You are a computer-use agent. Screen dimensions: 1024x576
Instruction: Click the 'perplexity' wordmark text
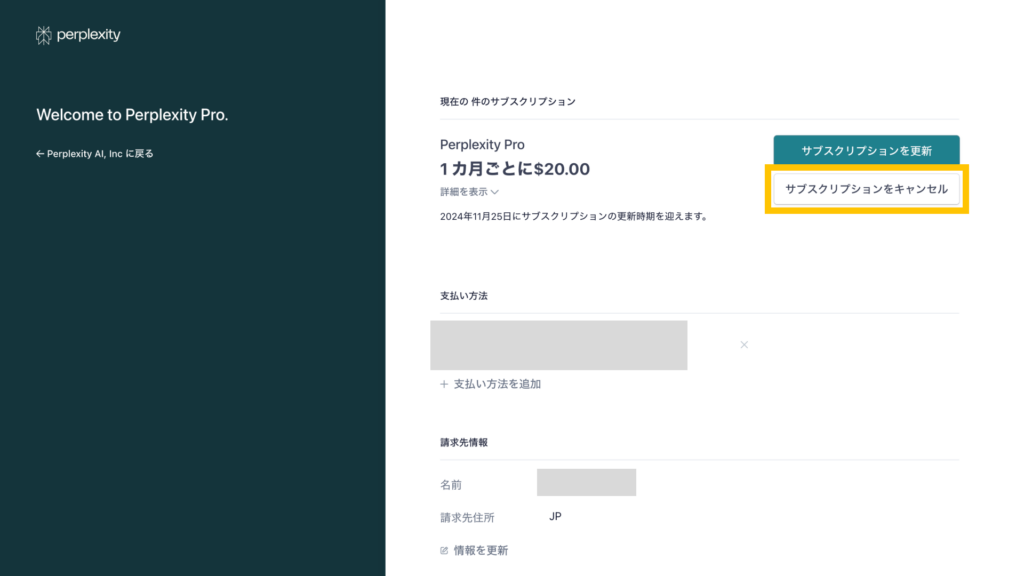point(89,35)
